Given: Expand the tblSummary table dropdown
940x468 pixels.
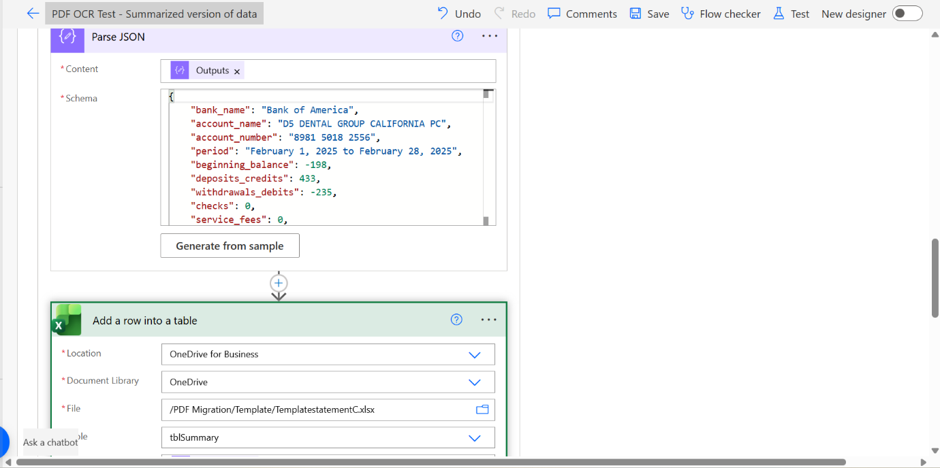Looking at the screenshot, I should coord(474,438).
